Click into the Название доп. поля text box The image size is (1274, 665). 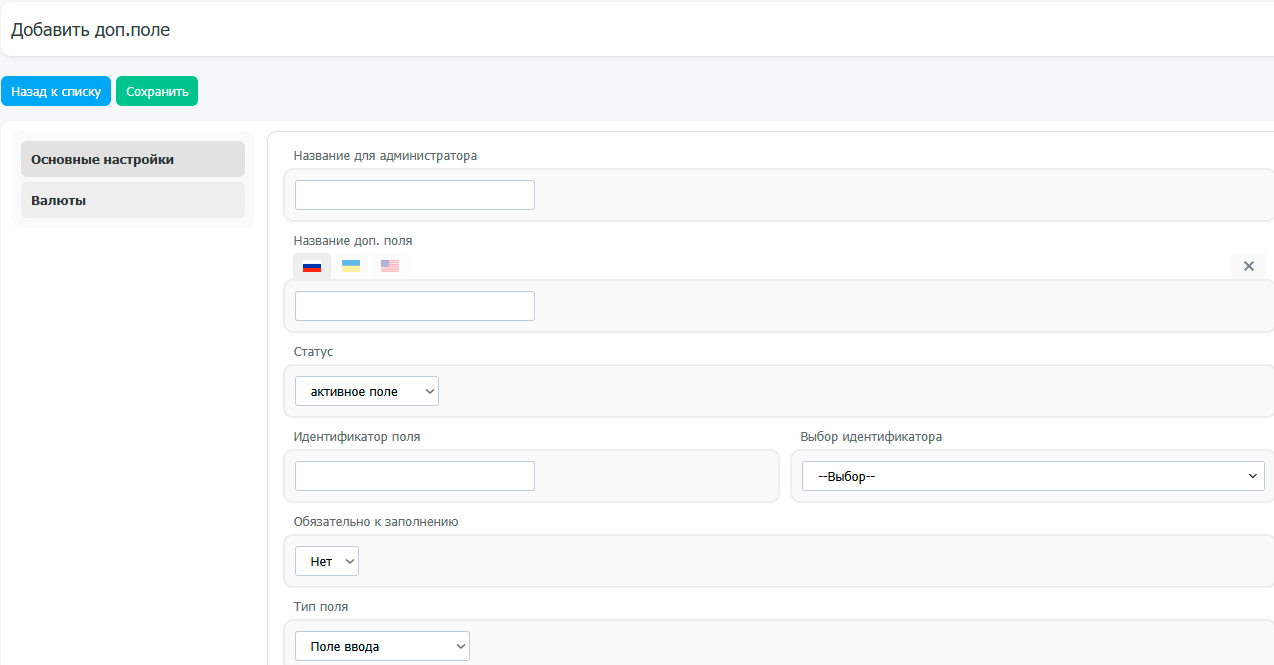point(414,306)
